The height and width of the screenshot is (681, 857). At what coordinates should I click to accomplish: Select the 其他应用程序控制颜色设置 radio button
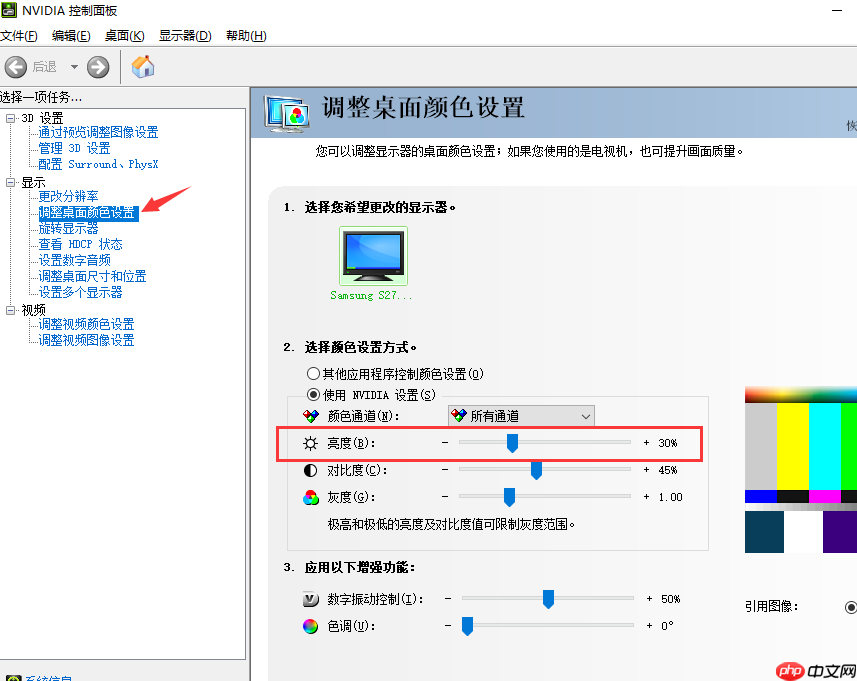point(312,373)
